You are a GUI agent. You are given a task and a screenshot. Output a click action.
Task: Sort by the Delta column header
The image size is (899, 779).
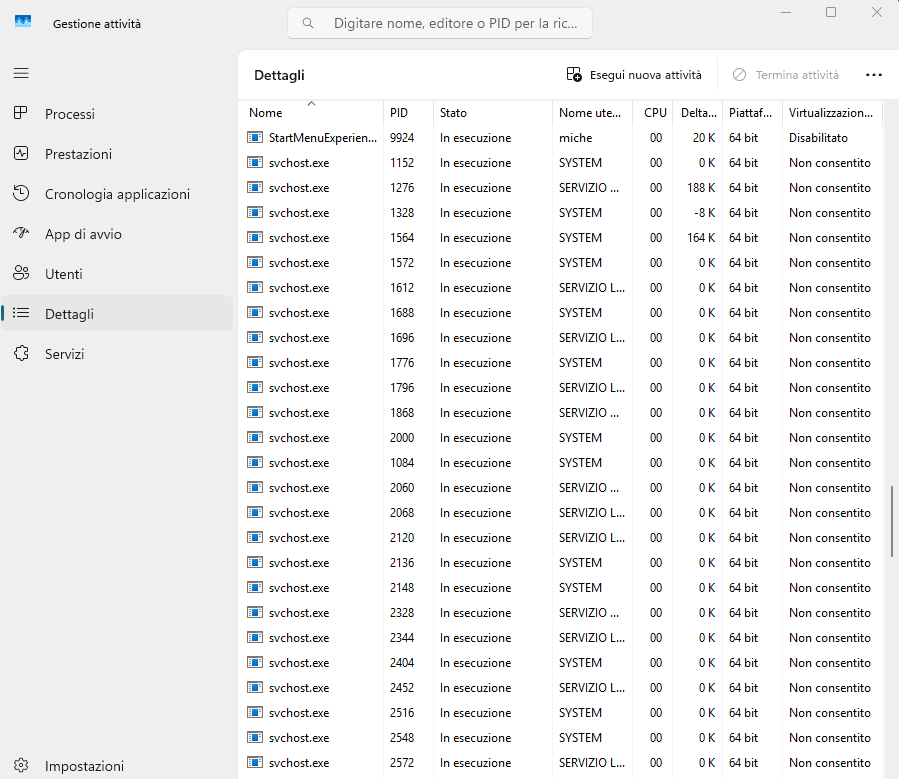[698, 112]
